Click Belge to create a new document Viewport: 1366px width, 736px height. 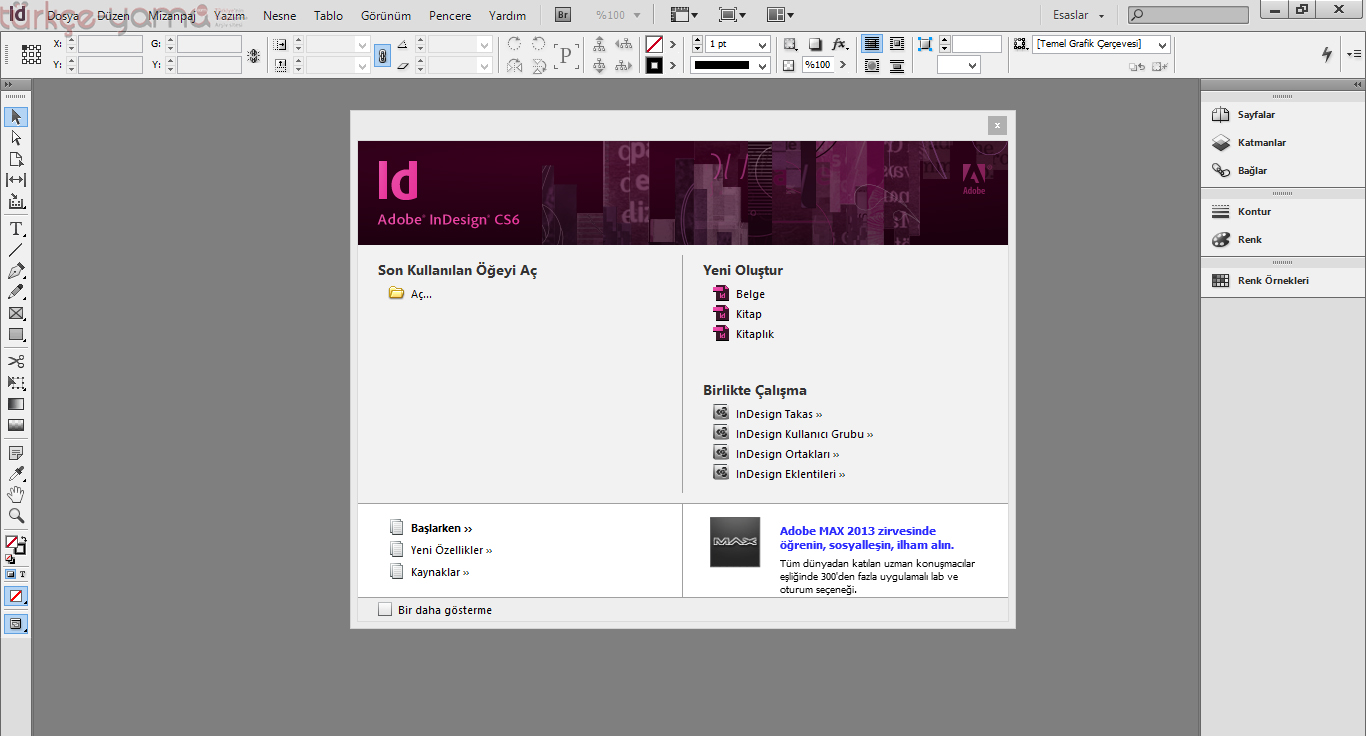[x=750, y=294]
